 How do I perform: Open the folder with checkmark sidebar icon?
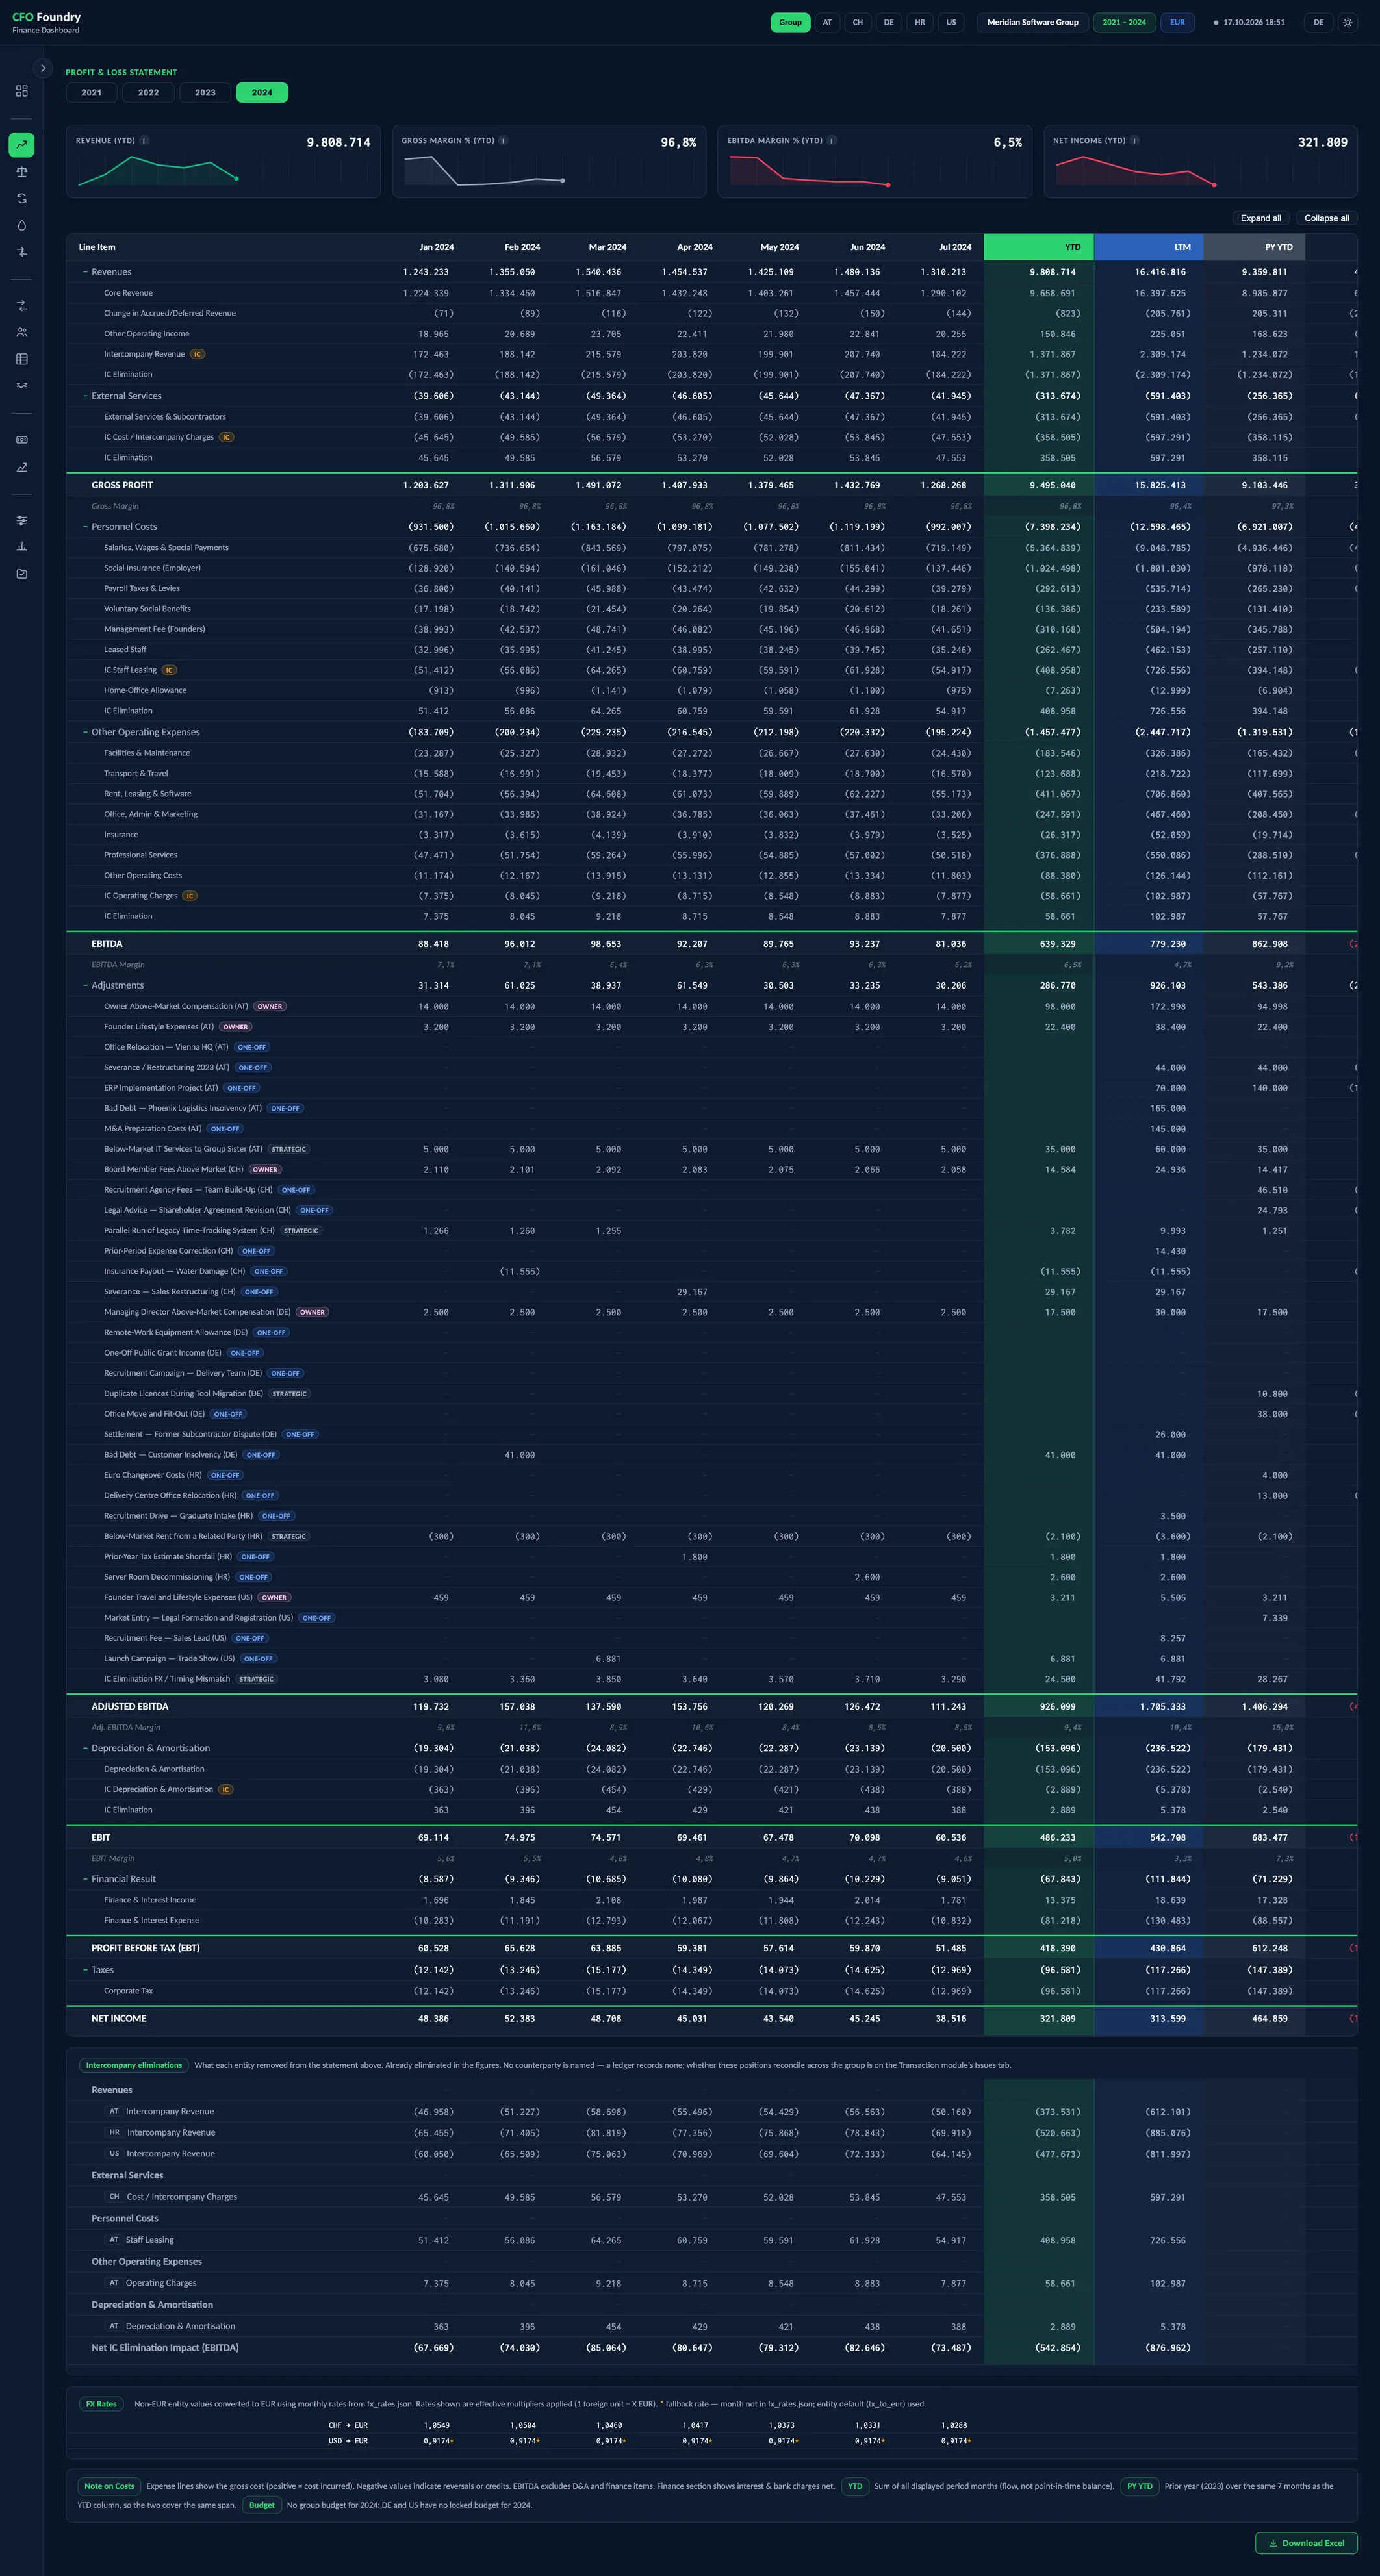point(21,574)
